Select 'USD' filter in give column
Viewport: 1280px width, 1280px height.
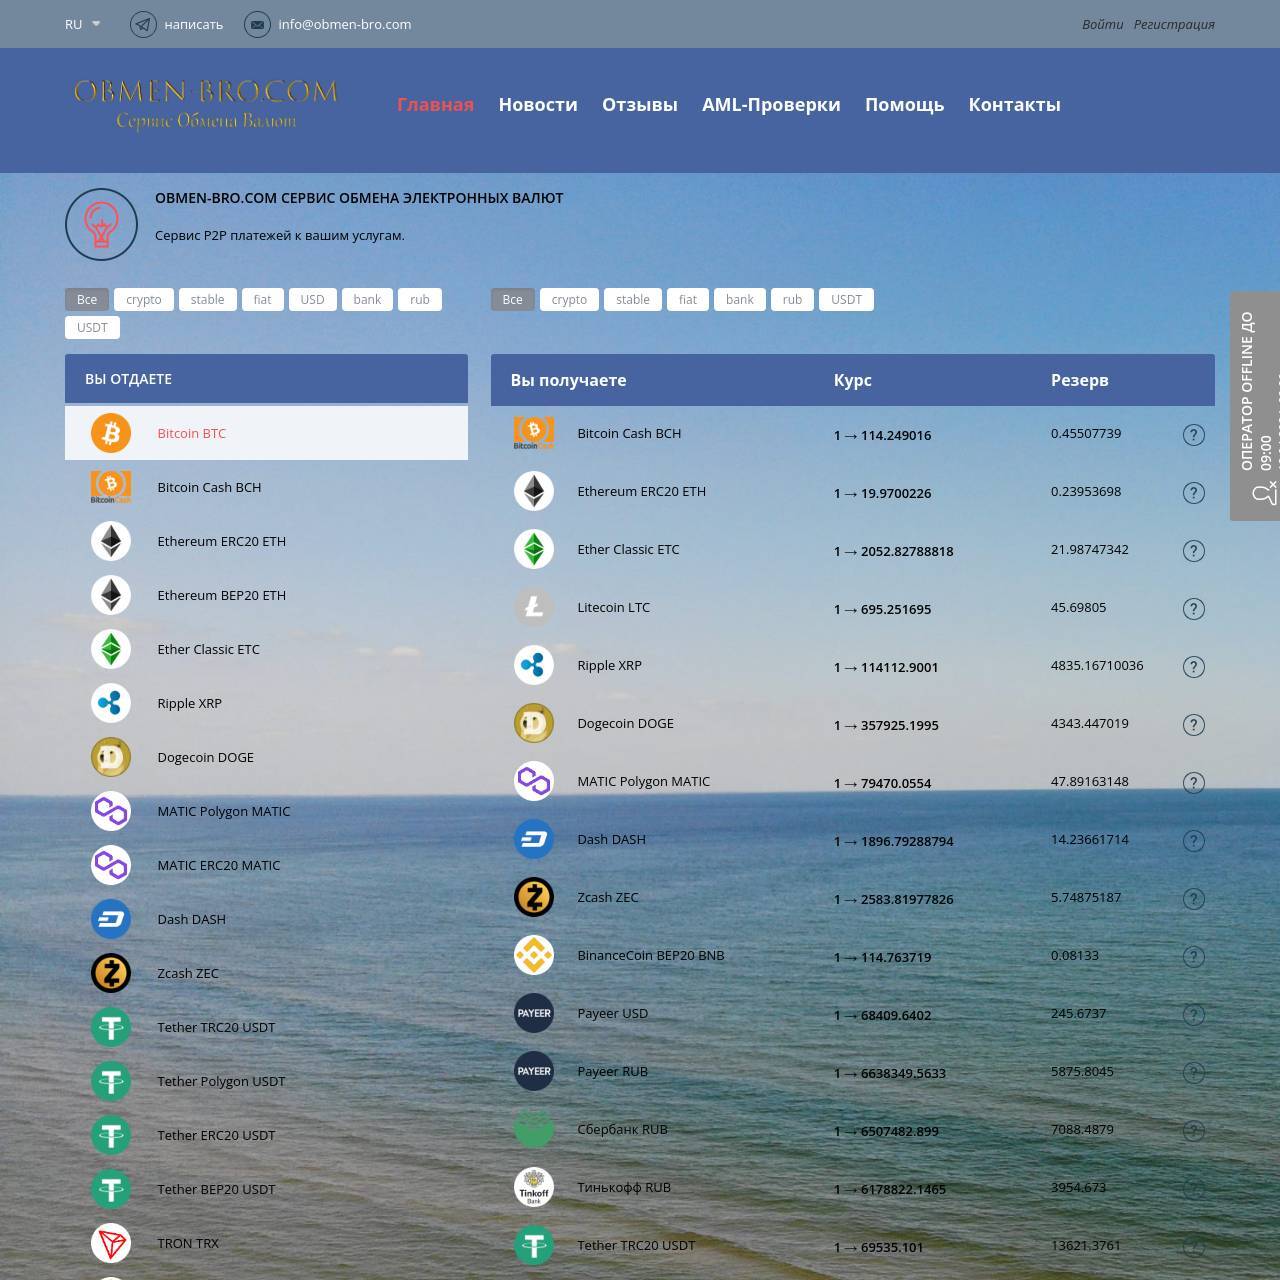point(312,299)
